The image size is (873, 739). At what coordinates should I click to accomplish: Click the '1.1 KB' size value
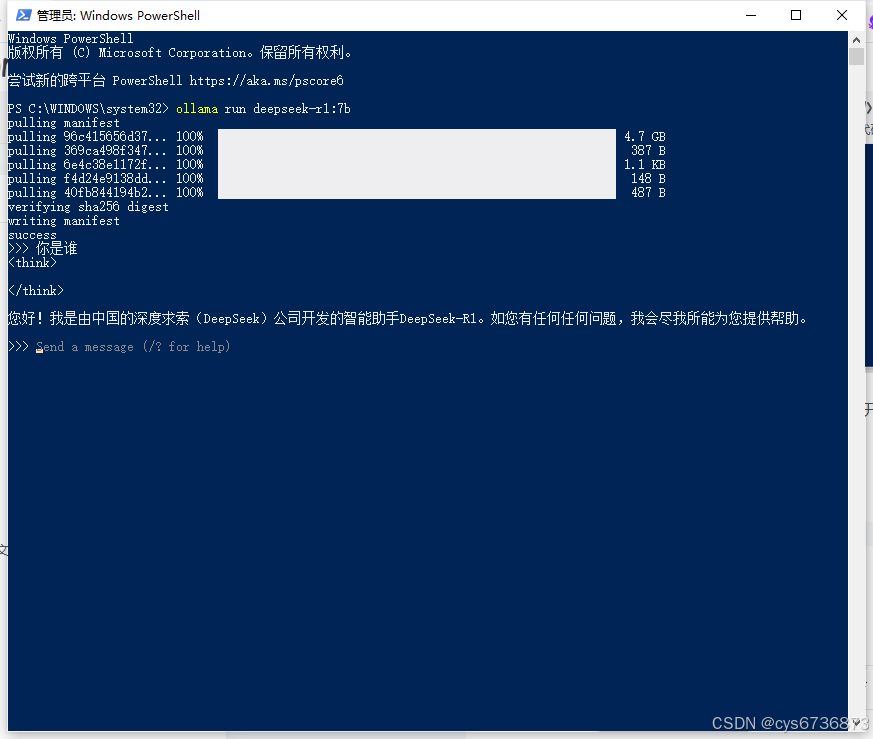(645, 164)
